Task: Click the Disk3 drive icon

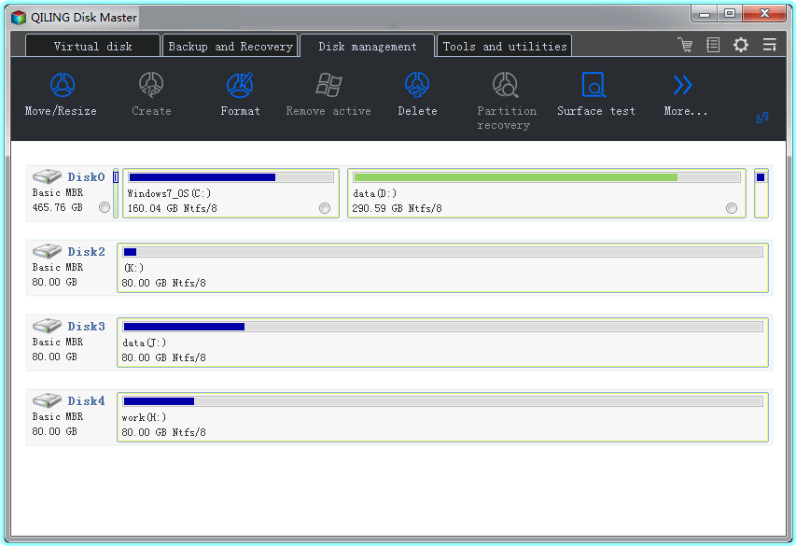Action: tap(47, 325)
